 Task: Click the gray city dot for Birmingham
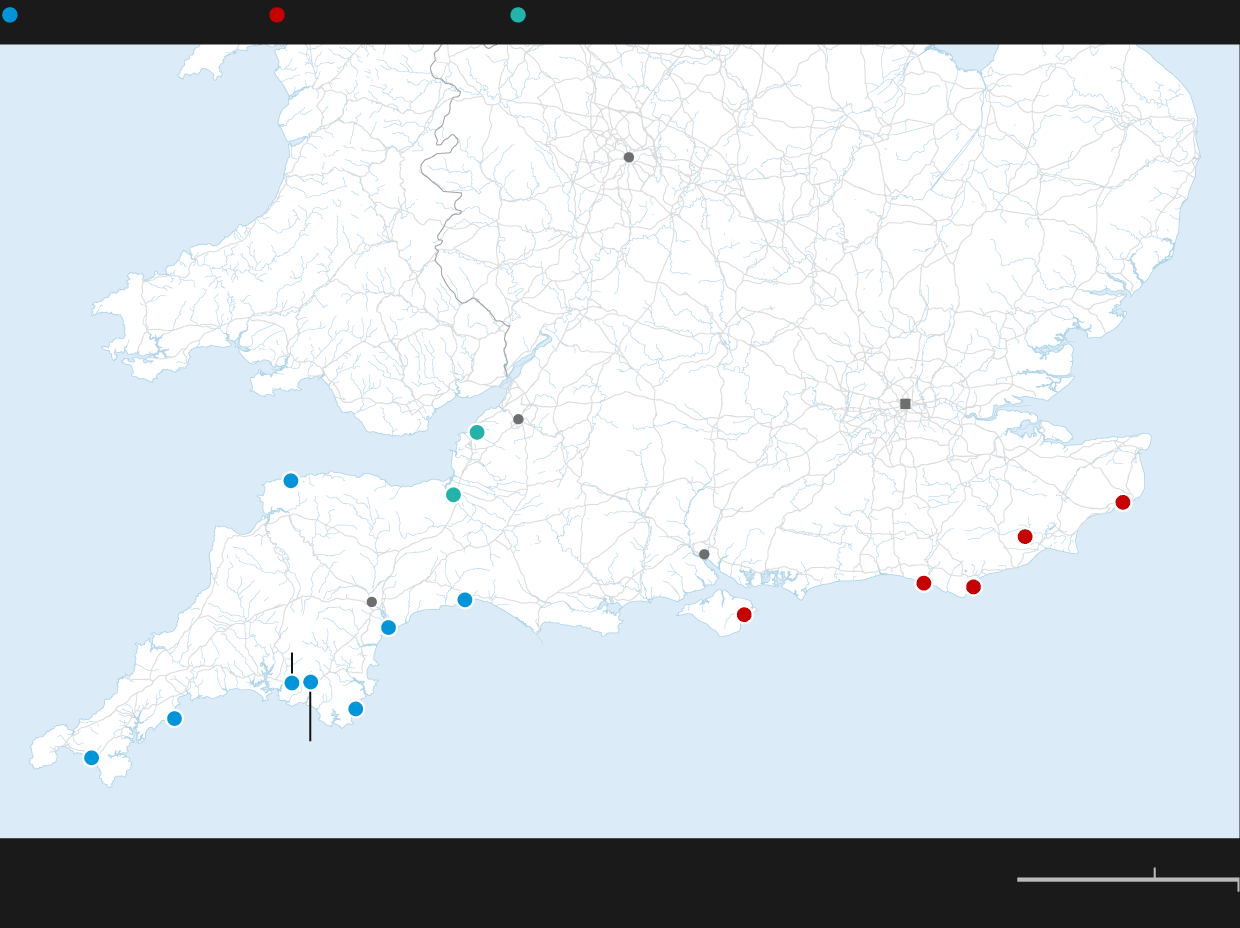629,157
